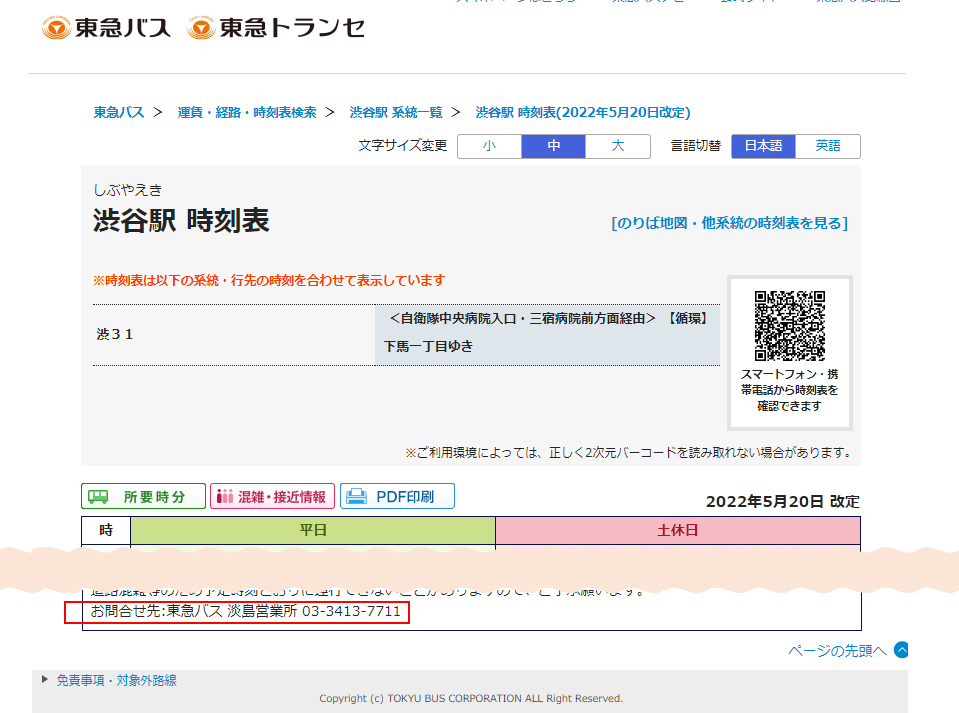The height and width of the screenshot is (713, 959).
Task: Click the お問合せ先 淡島営業所 phone text
Action: 245,611
